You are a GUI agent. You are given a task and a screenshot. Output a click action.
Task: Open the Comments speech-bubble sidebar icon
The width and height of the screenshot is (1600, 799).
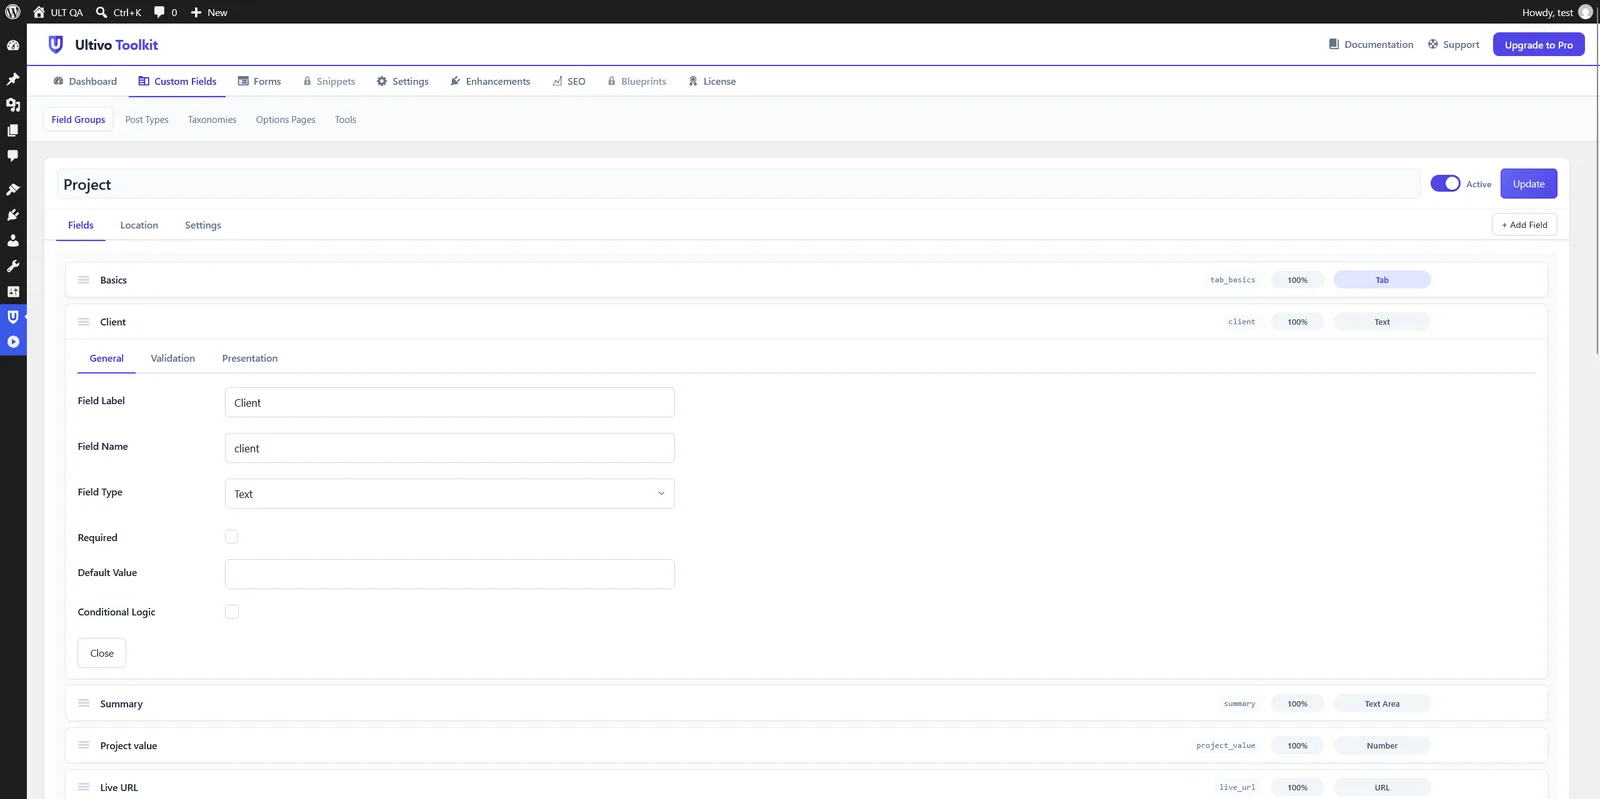coord(13,156)
